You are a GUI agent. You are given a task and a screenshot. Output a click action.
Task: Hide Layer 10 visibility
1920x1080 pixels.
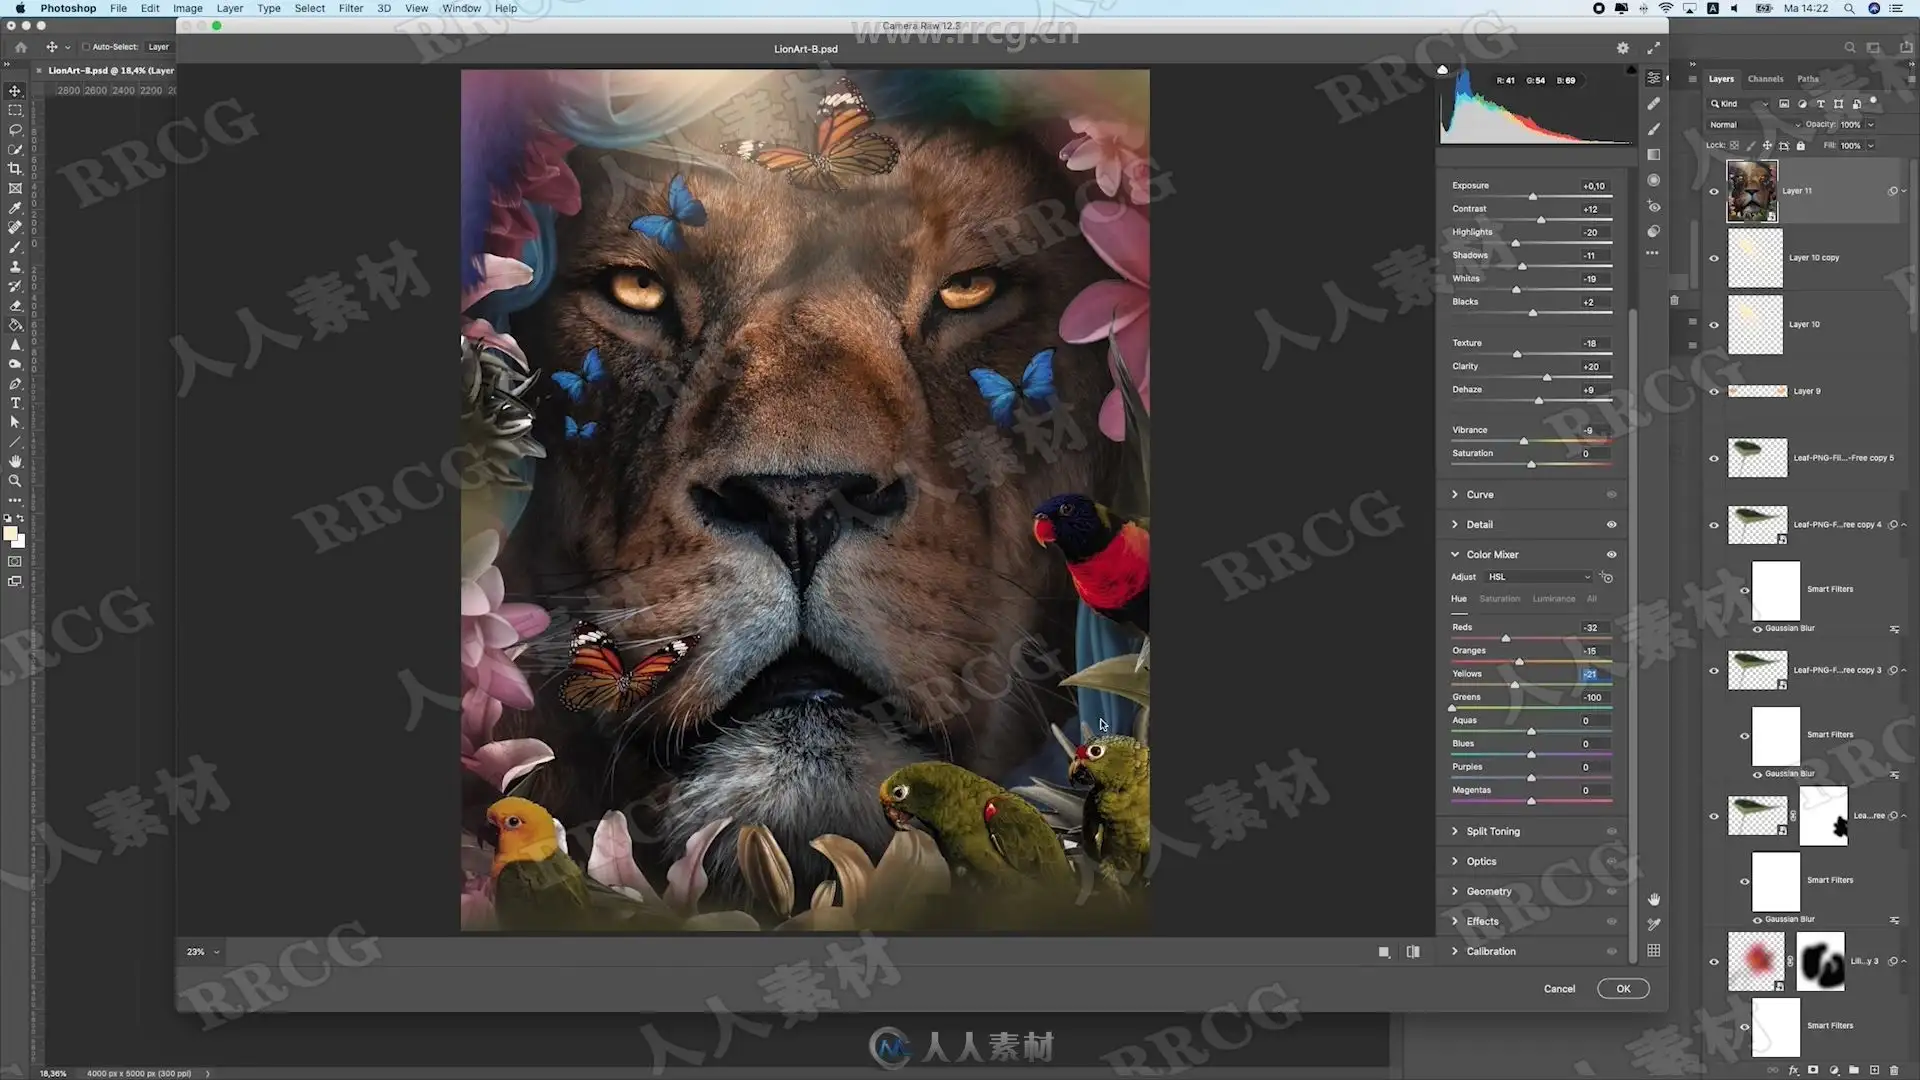(x=1714, y=325)
